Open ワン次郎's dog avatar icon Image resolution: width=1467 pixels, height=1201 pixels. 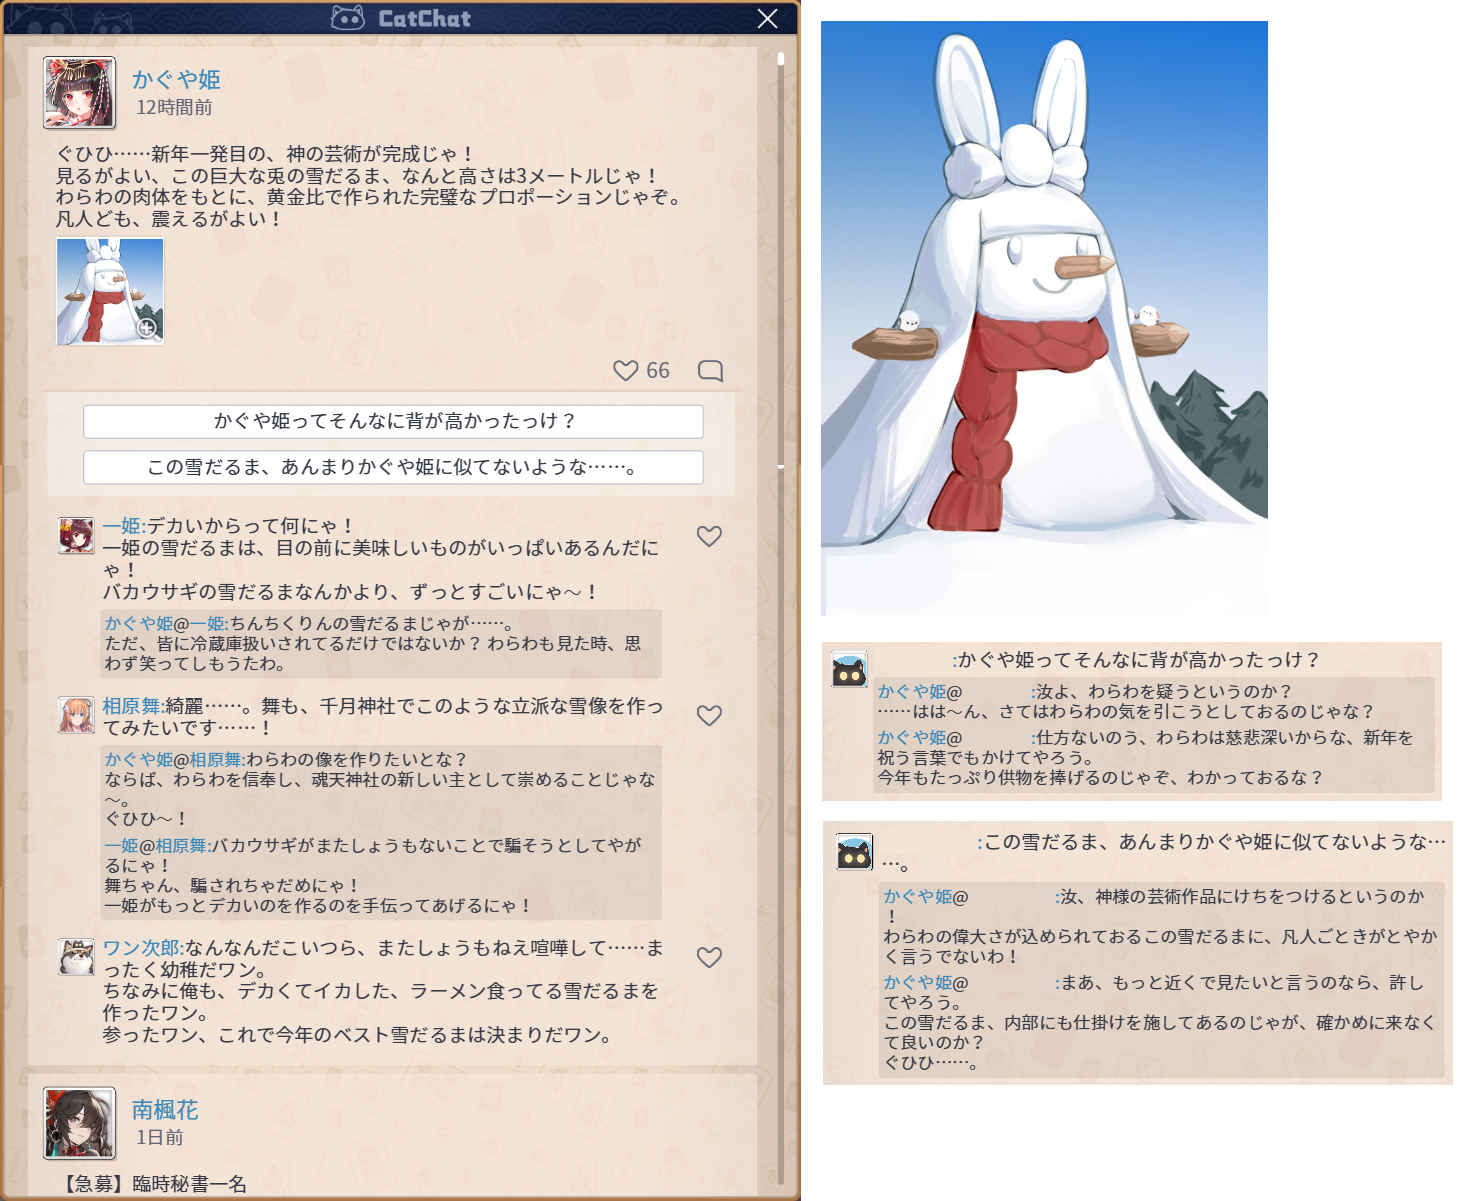pyautogui.click(x=76, y=957)
